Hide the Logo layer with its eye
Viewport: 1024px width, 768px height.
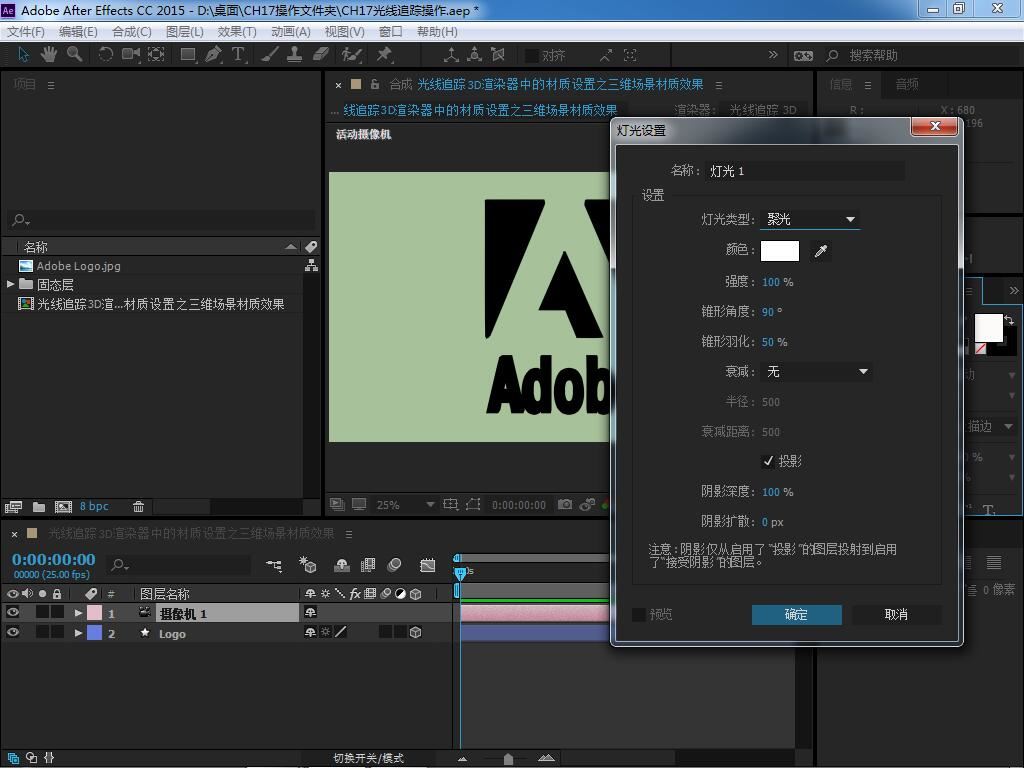click(x=12, y=632)
